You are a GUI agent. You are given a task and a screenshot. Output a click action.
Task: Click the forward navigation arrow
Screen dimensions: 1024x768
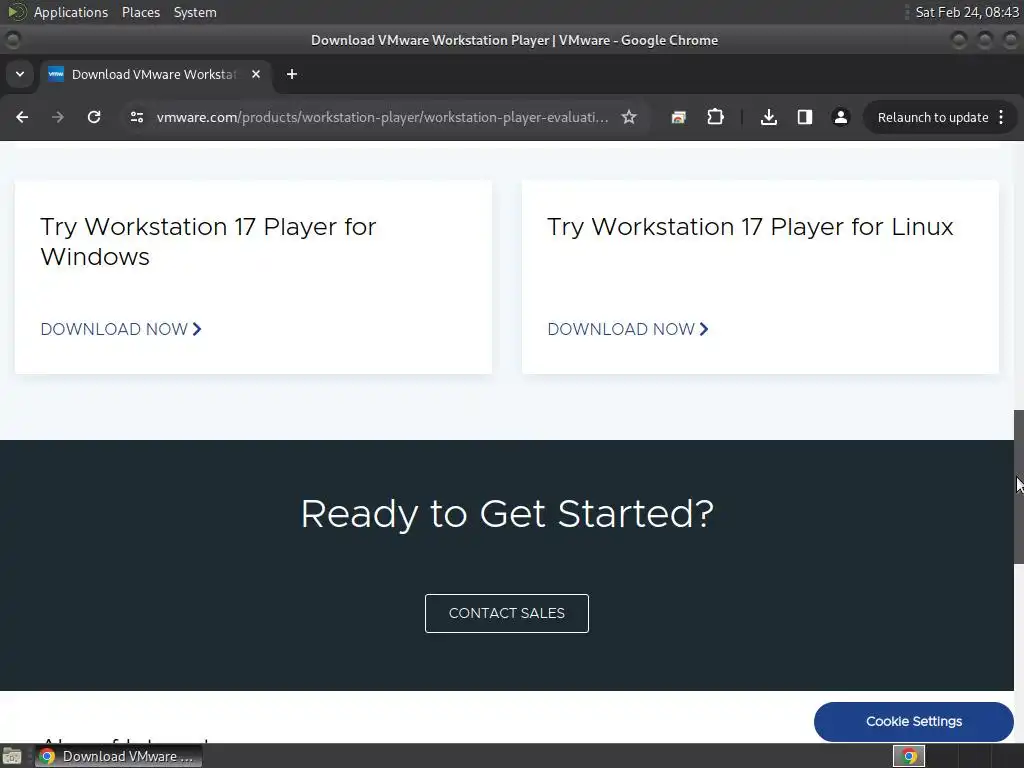coord(58,117)
